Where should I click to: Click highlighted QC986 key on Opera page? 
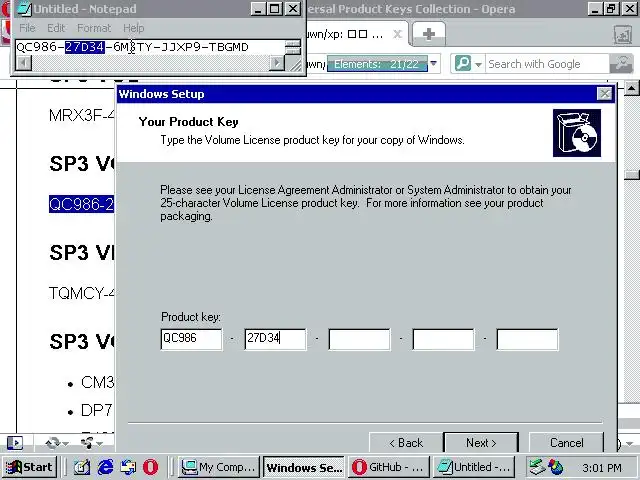(81, 204)
